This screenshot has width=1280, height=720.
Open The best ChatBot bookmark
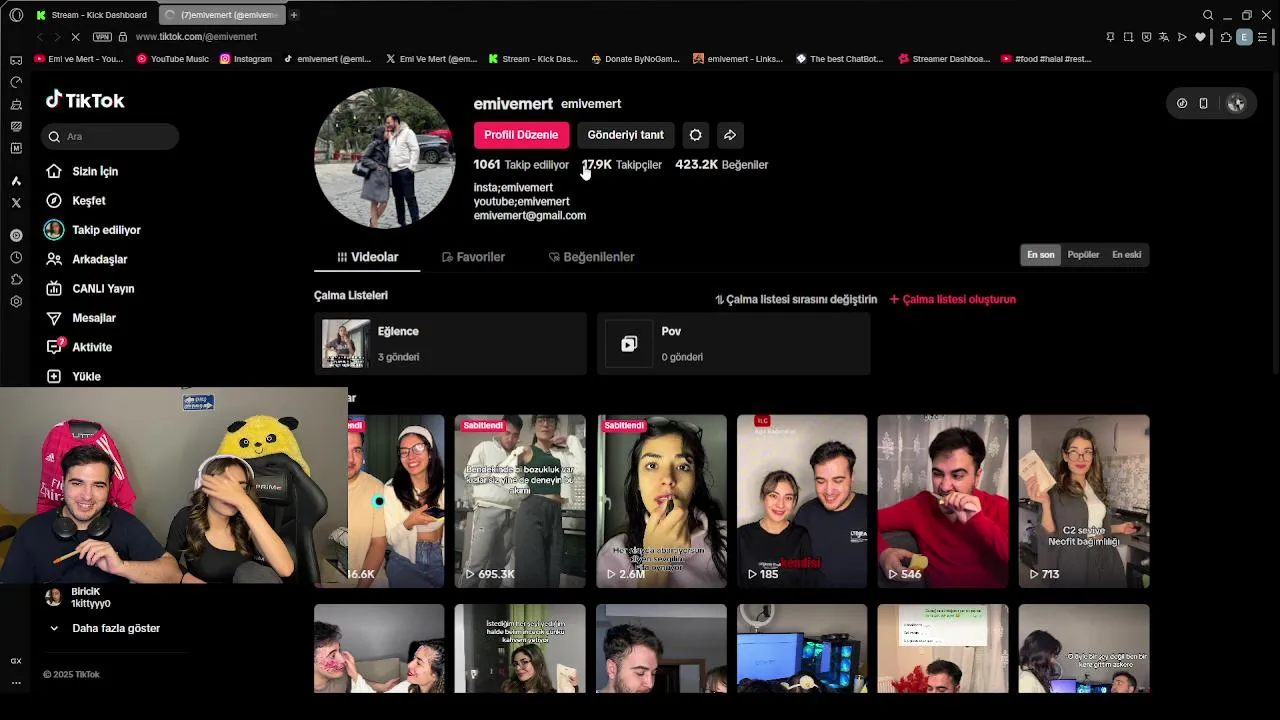[x=840, y=59]
